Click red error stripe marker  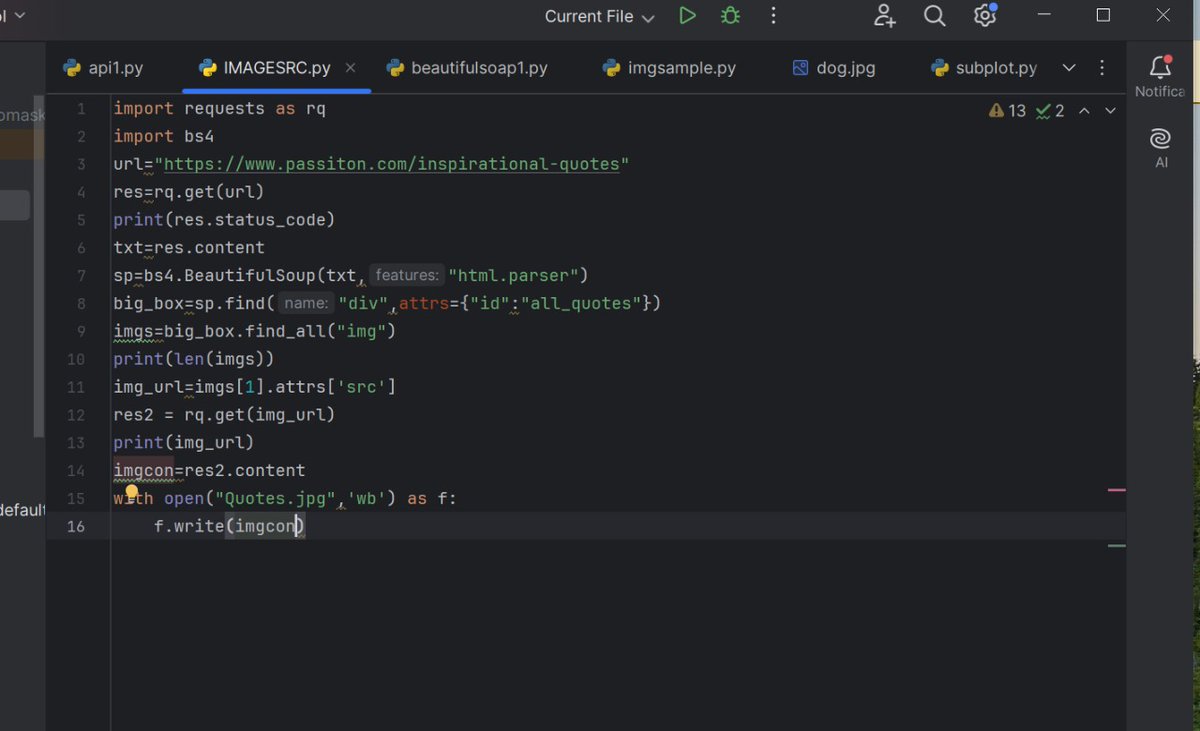[1117, 490]
